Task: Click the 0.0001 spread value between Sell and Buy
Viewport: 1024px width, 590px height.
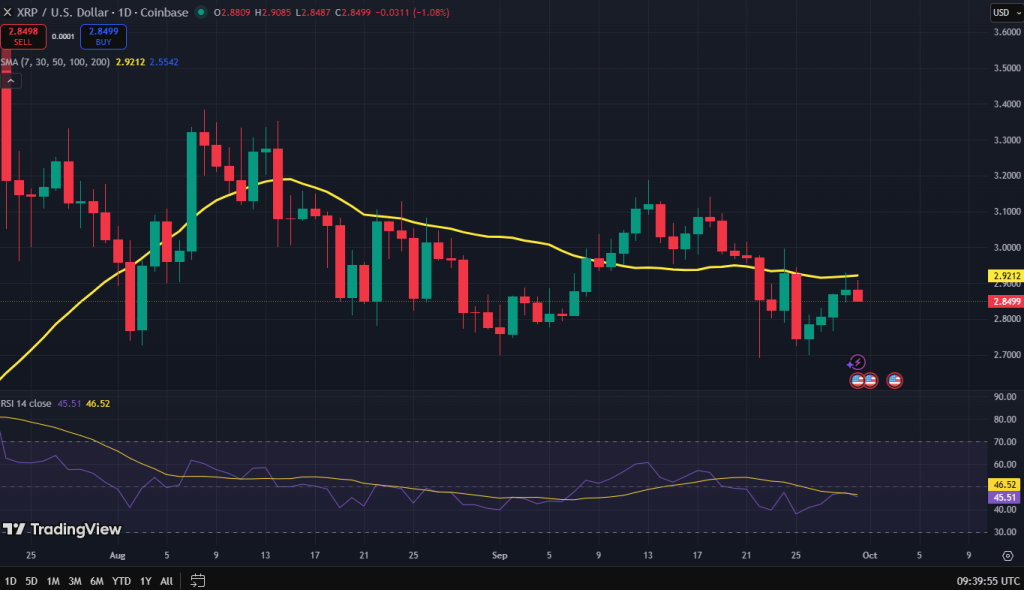Action: coord(63,37)
